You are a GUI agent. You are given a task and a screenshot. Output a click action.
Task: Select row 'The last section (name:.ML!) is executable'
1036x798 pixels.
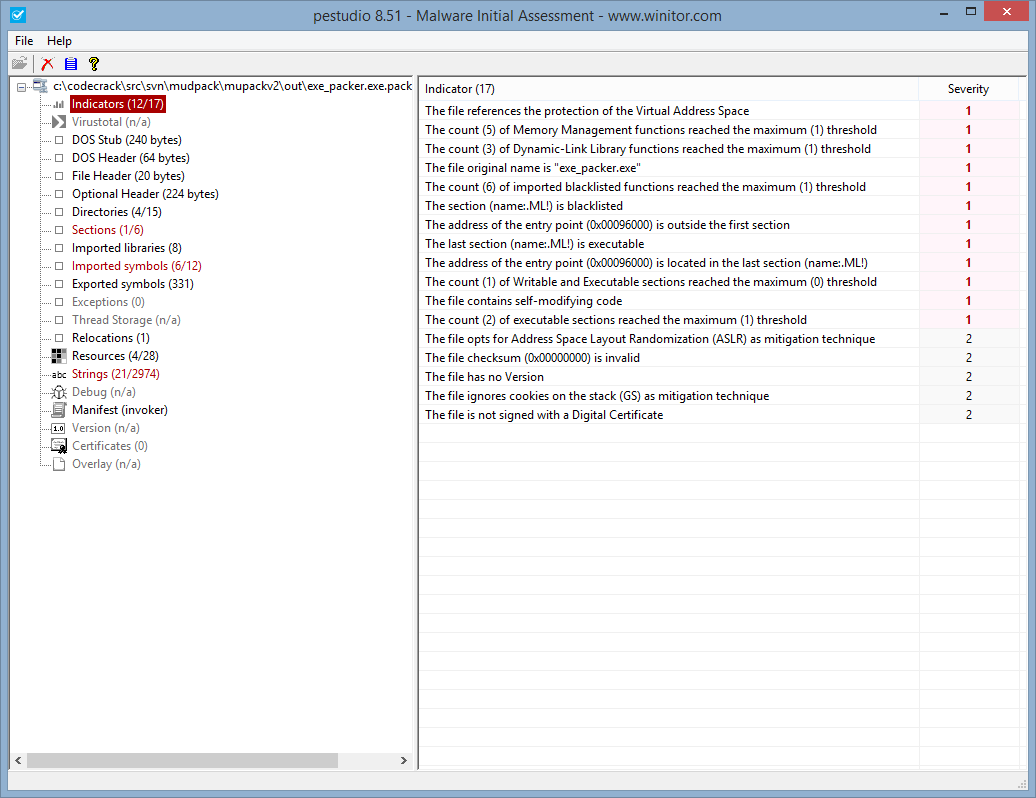pyautogui.click(x=719, y=244)
